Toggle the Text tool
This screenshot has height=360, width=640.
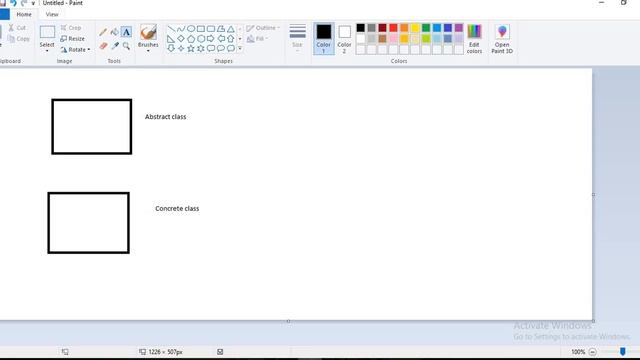(x=127, y=32)
